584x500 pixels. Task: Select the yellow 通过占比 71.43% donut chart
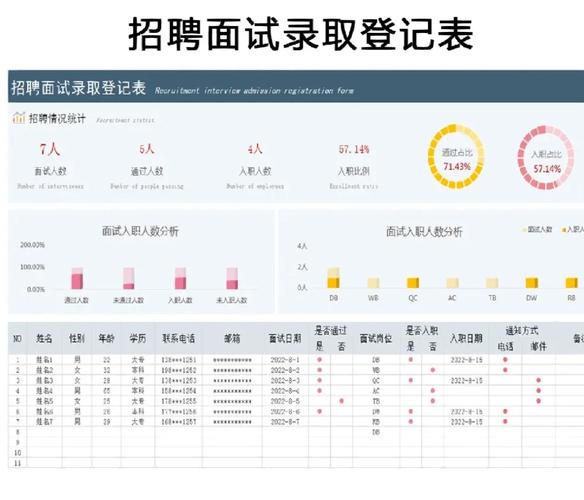(456, 157)
